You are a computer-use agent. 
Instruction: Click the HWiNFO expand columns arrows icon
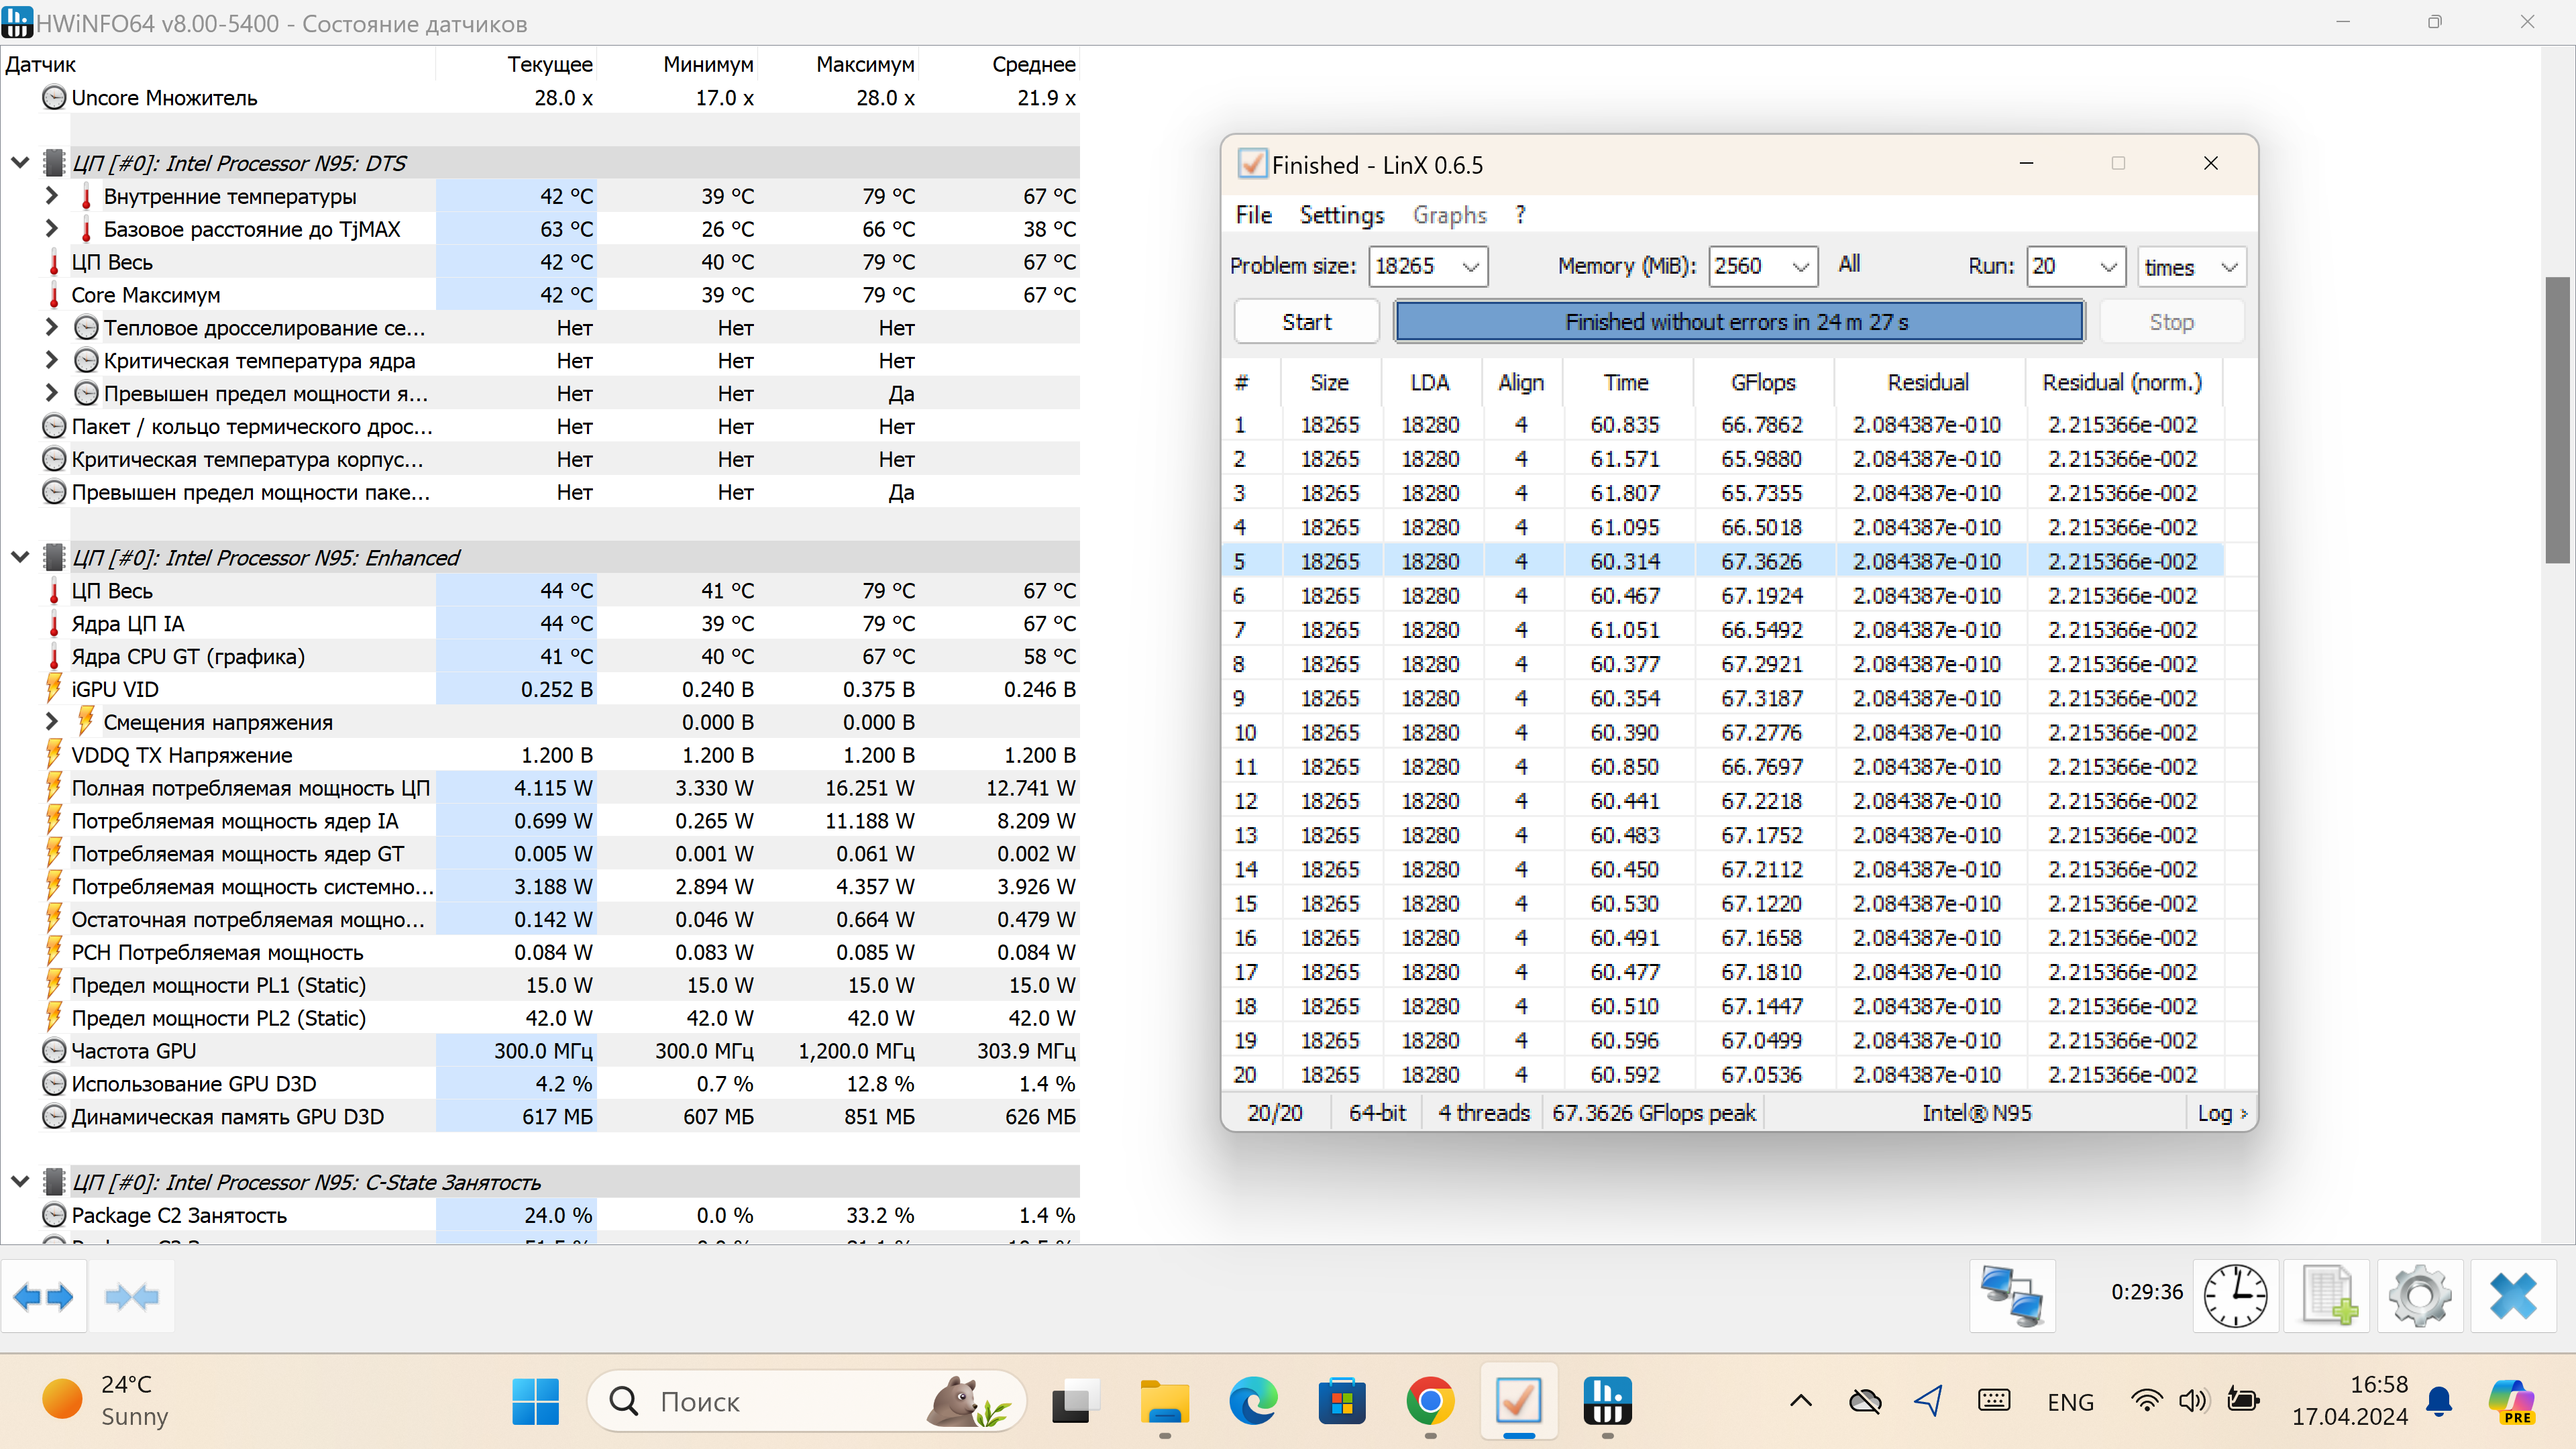[44, 1297]
